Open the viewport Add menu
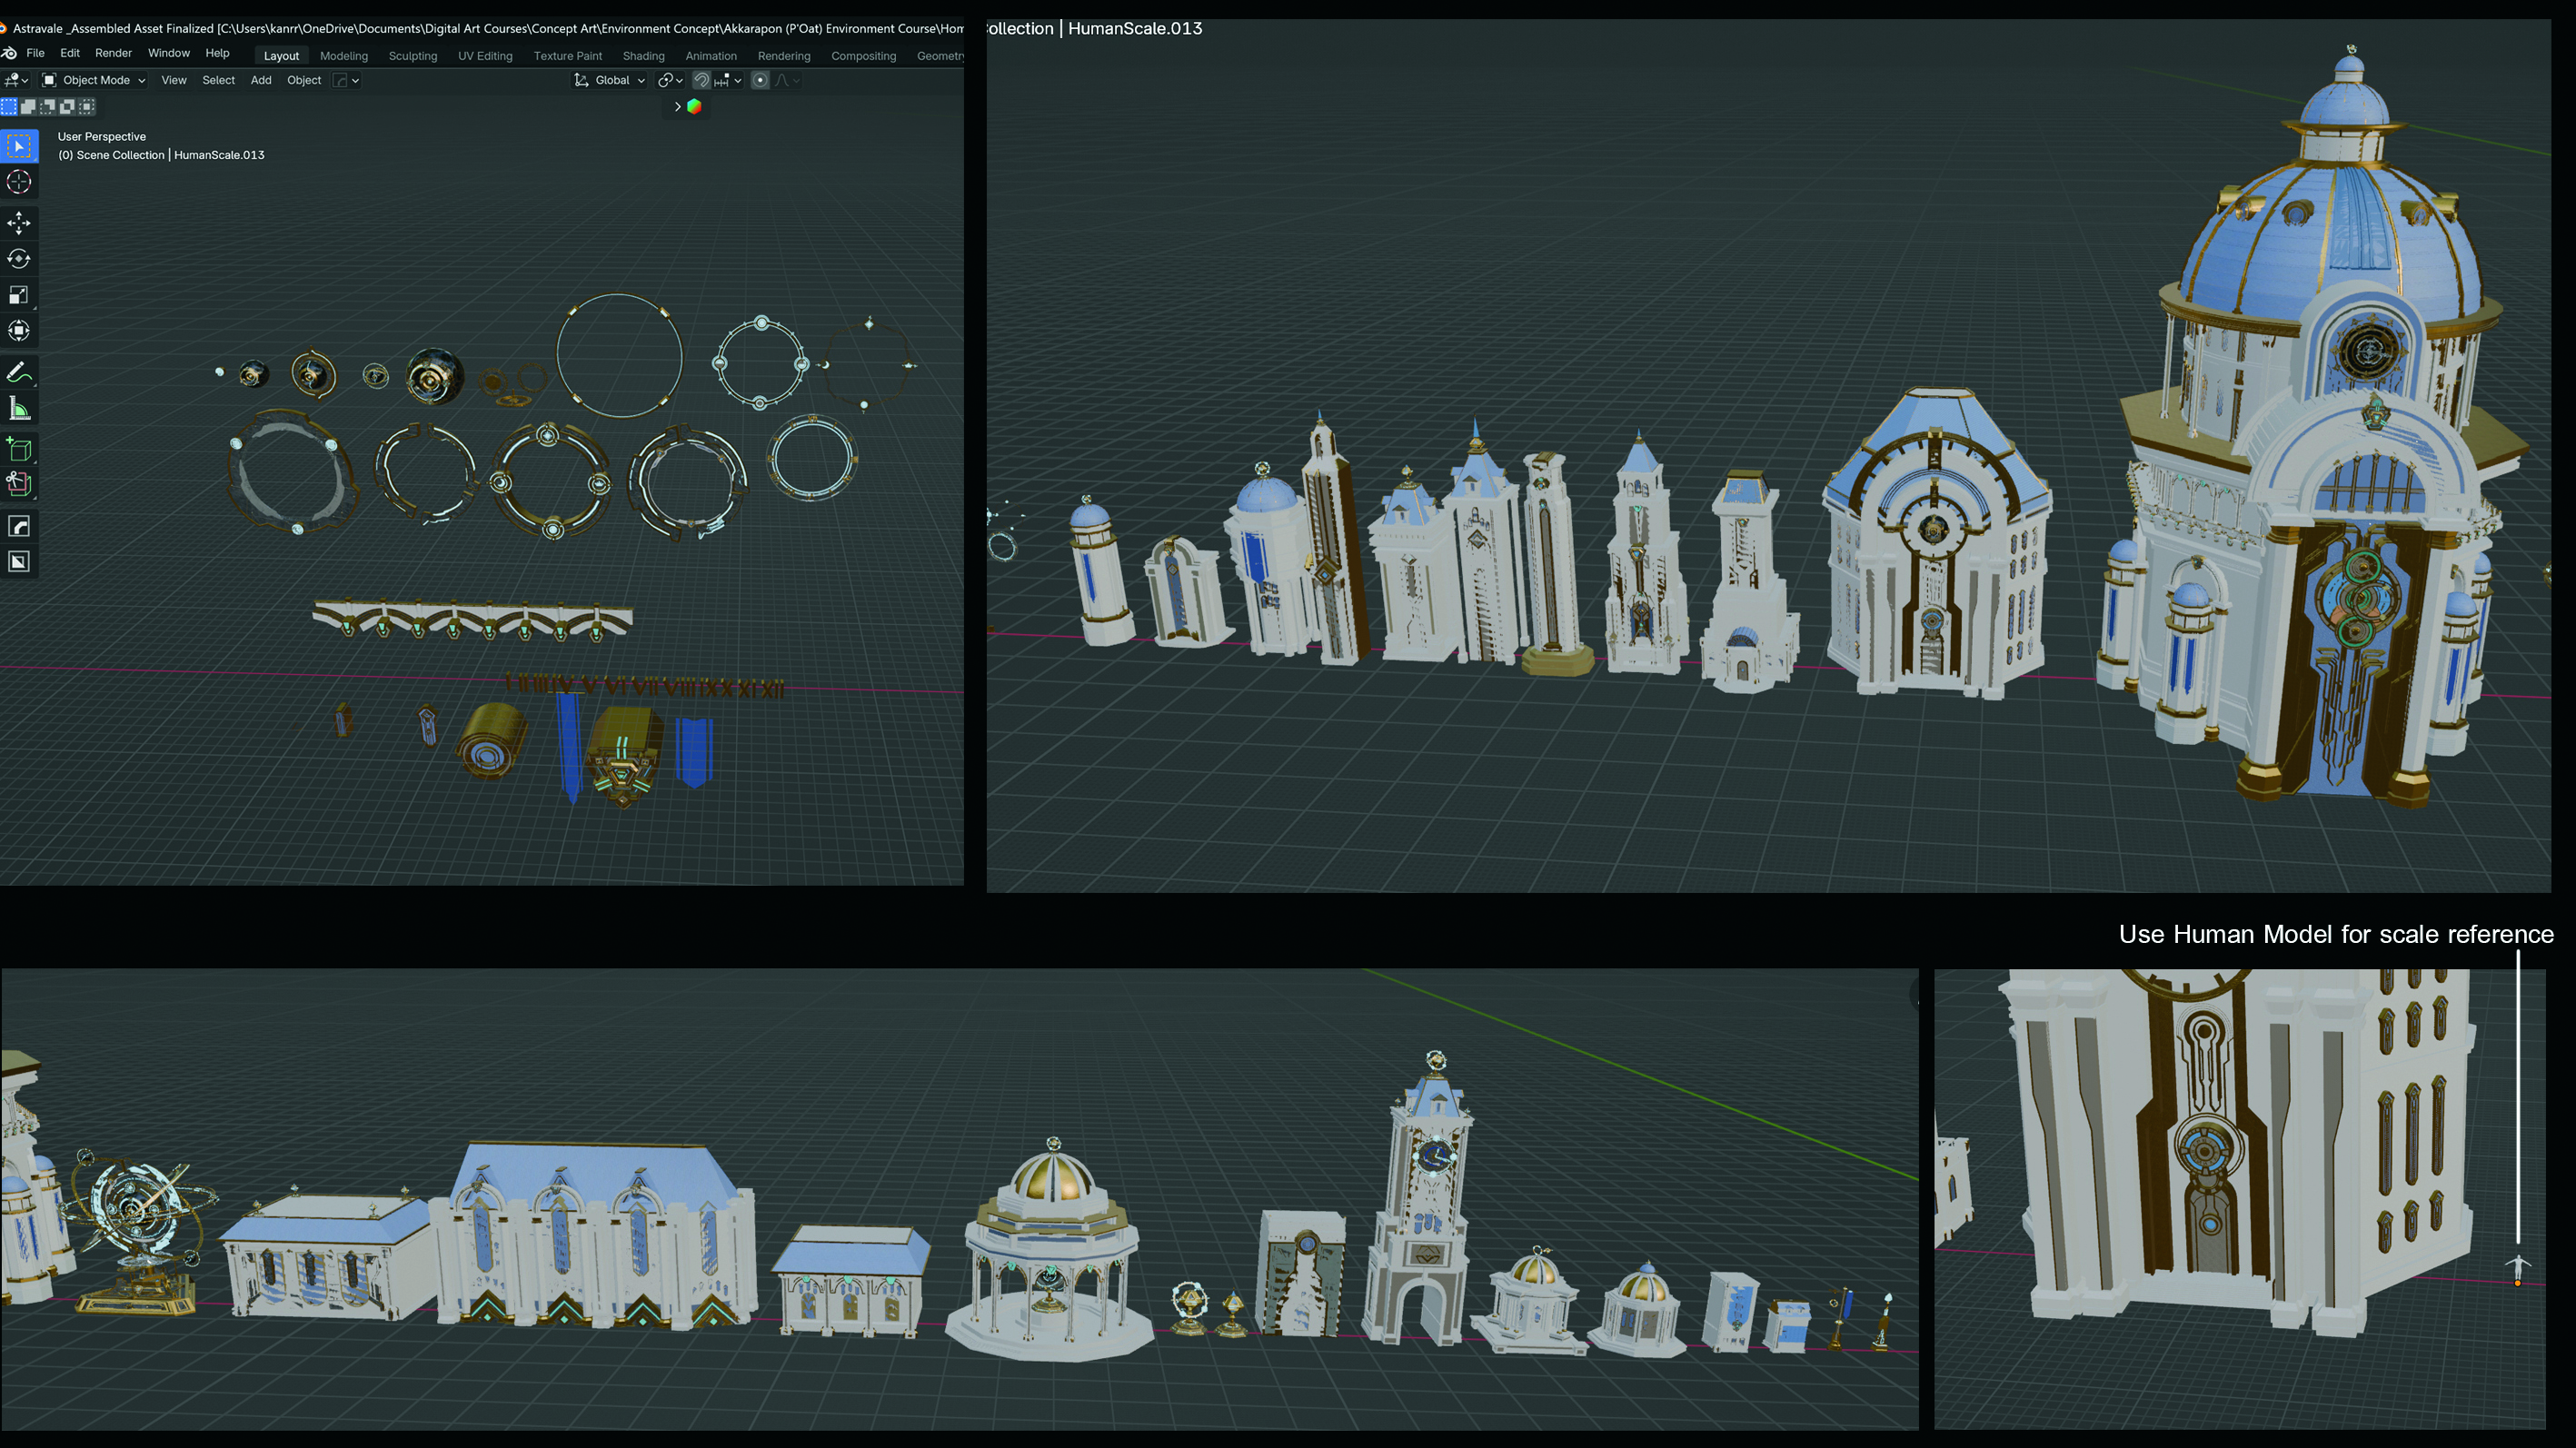The height and width of the screenshot is (1448, 2576). [261, 80]
